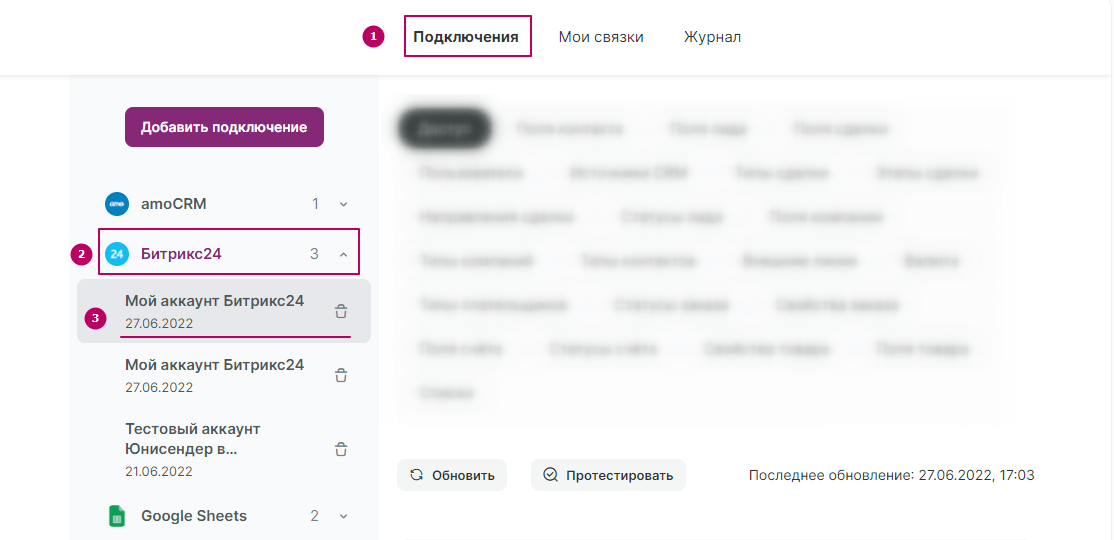This screenshot has width=1114, height=540.
Task: Click the Обновить refresh button
Action: pyautogui.click(x=452, y=475)
